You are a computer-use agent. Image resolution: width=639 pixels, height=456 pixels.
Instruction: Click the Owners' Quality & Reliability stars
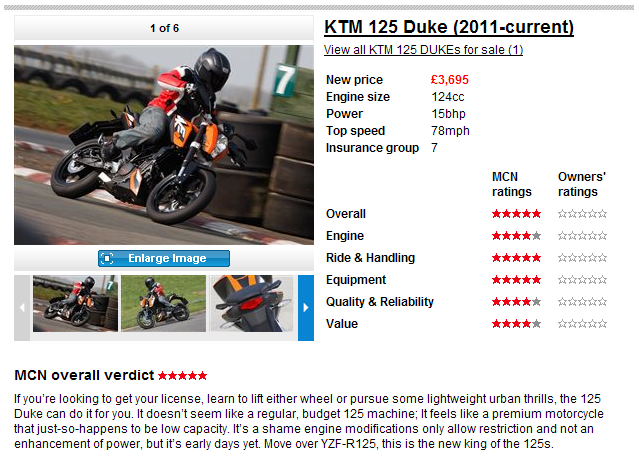click(582, 302)
